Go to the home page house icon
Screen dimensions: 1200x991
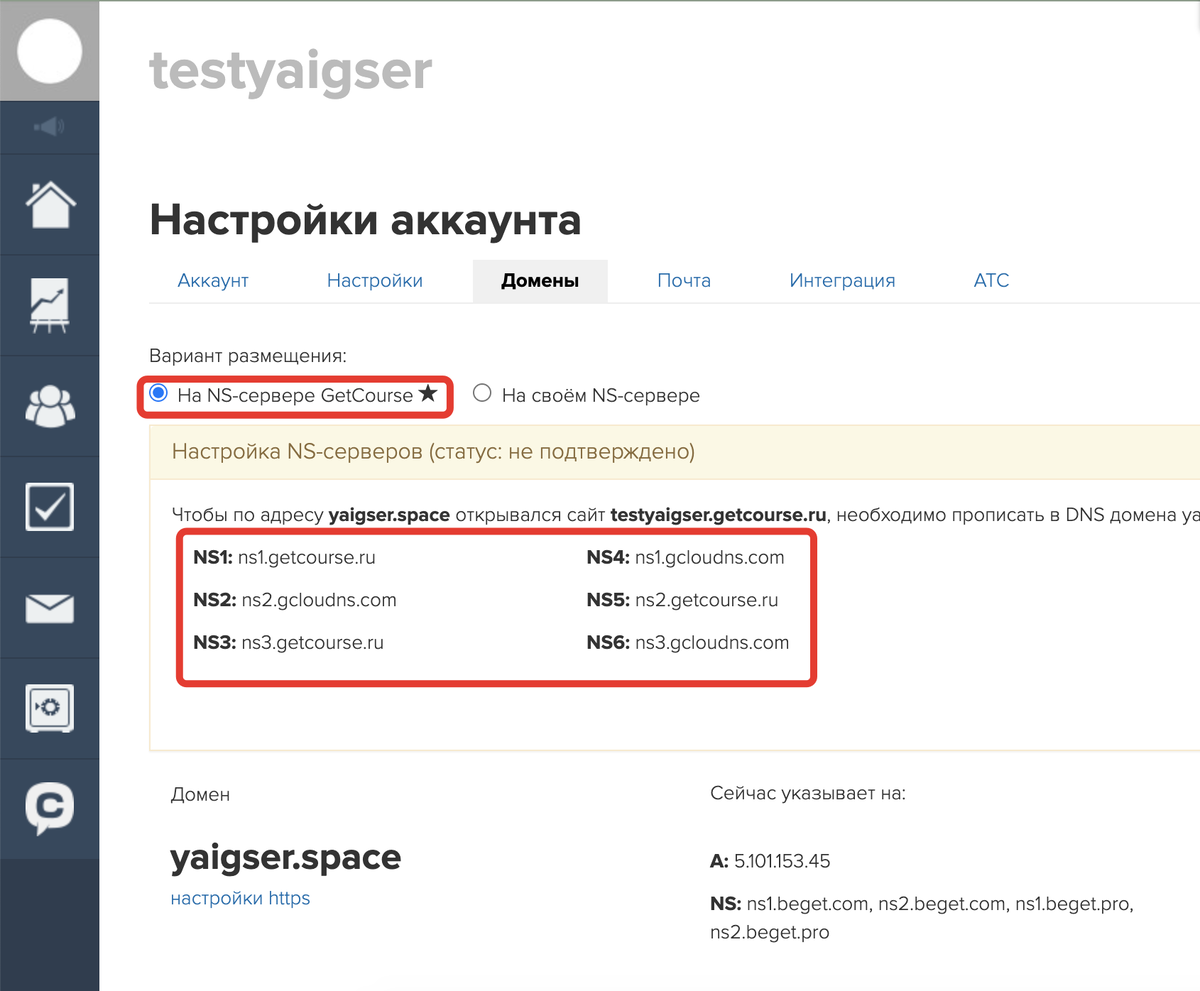pyautogui.click(x=49, y=205)
